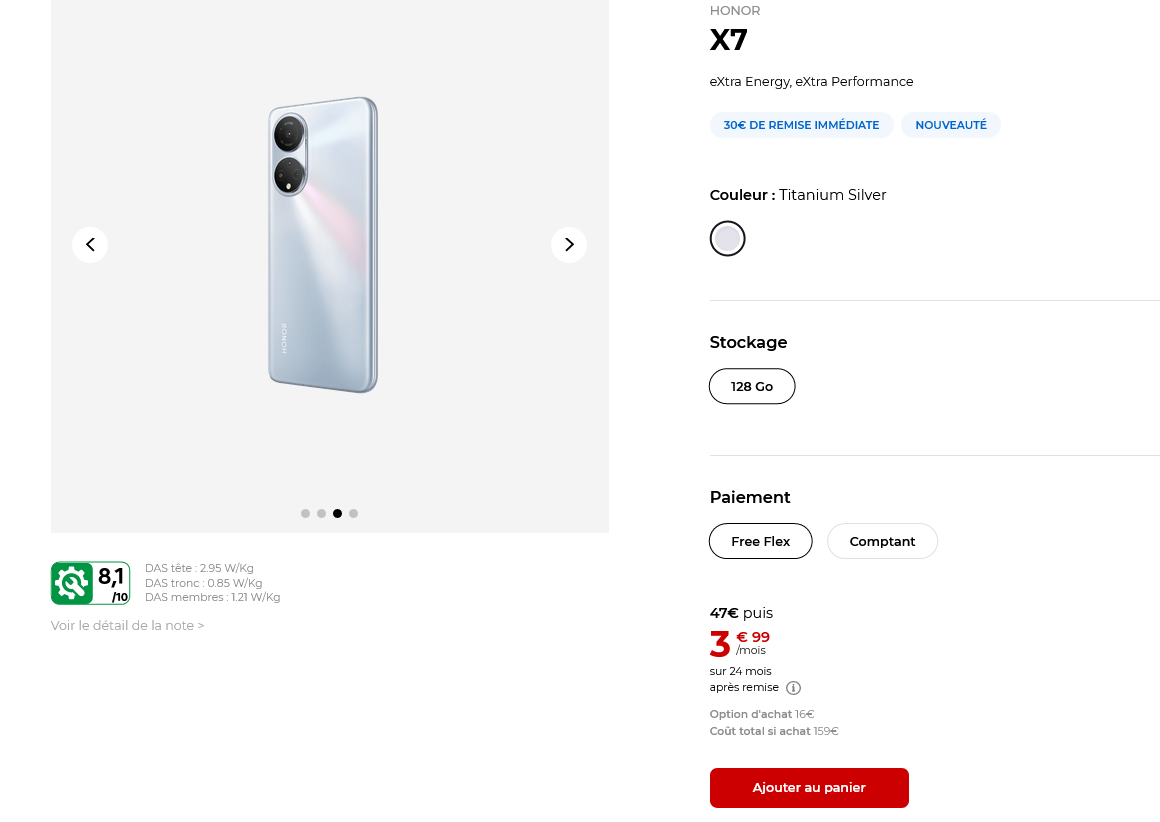The width and height of the screenshot is (1160, 822).
Task: Select the 128 Go storage option
Action: (752, 386)
